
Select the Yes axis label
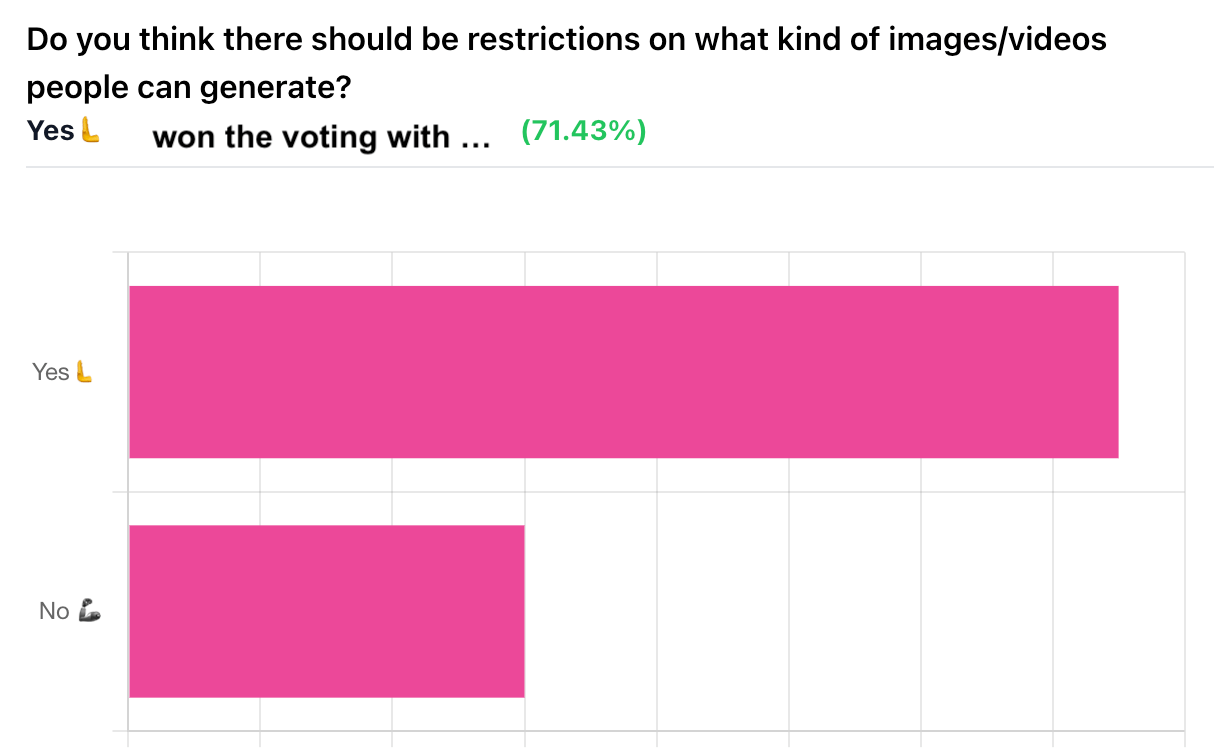pos(51,372)
